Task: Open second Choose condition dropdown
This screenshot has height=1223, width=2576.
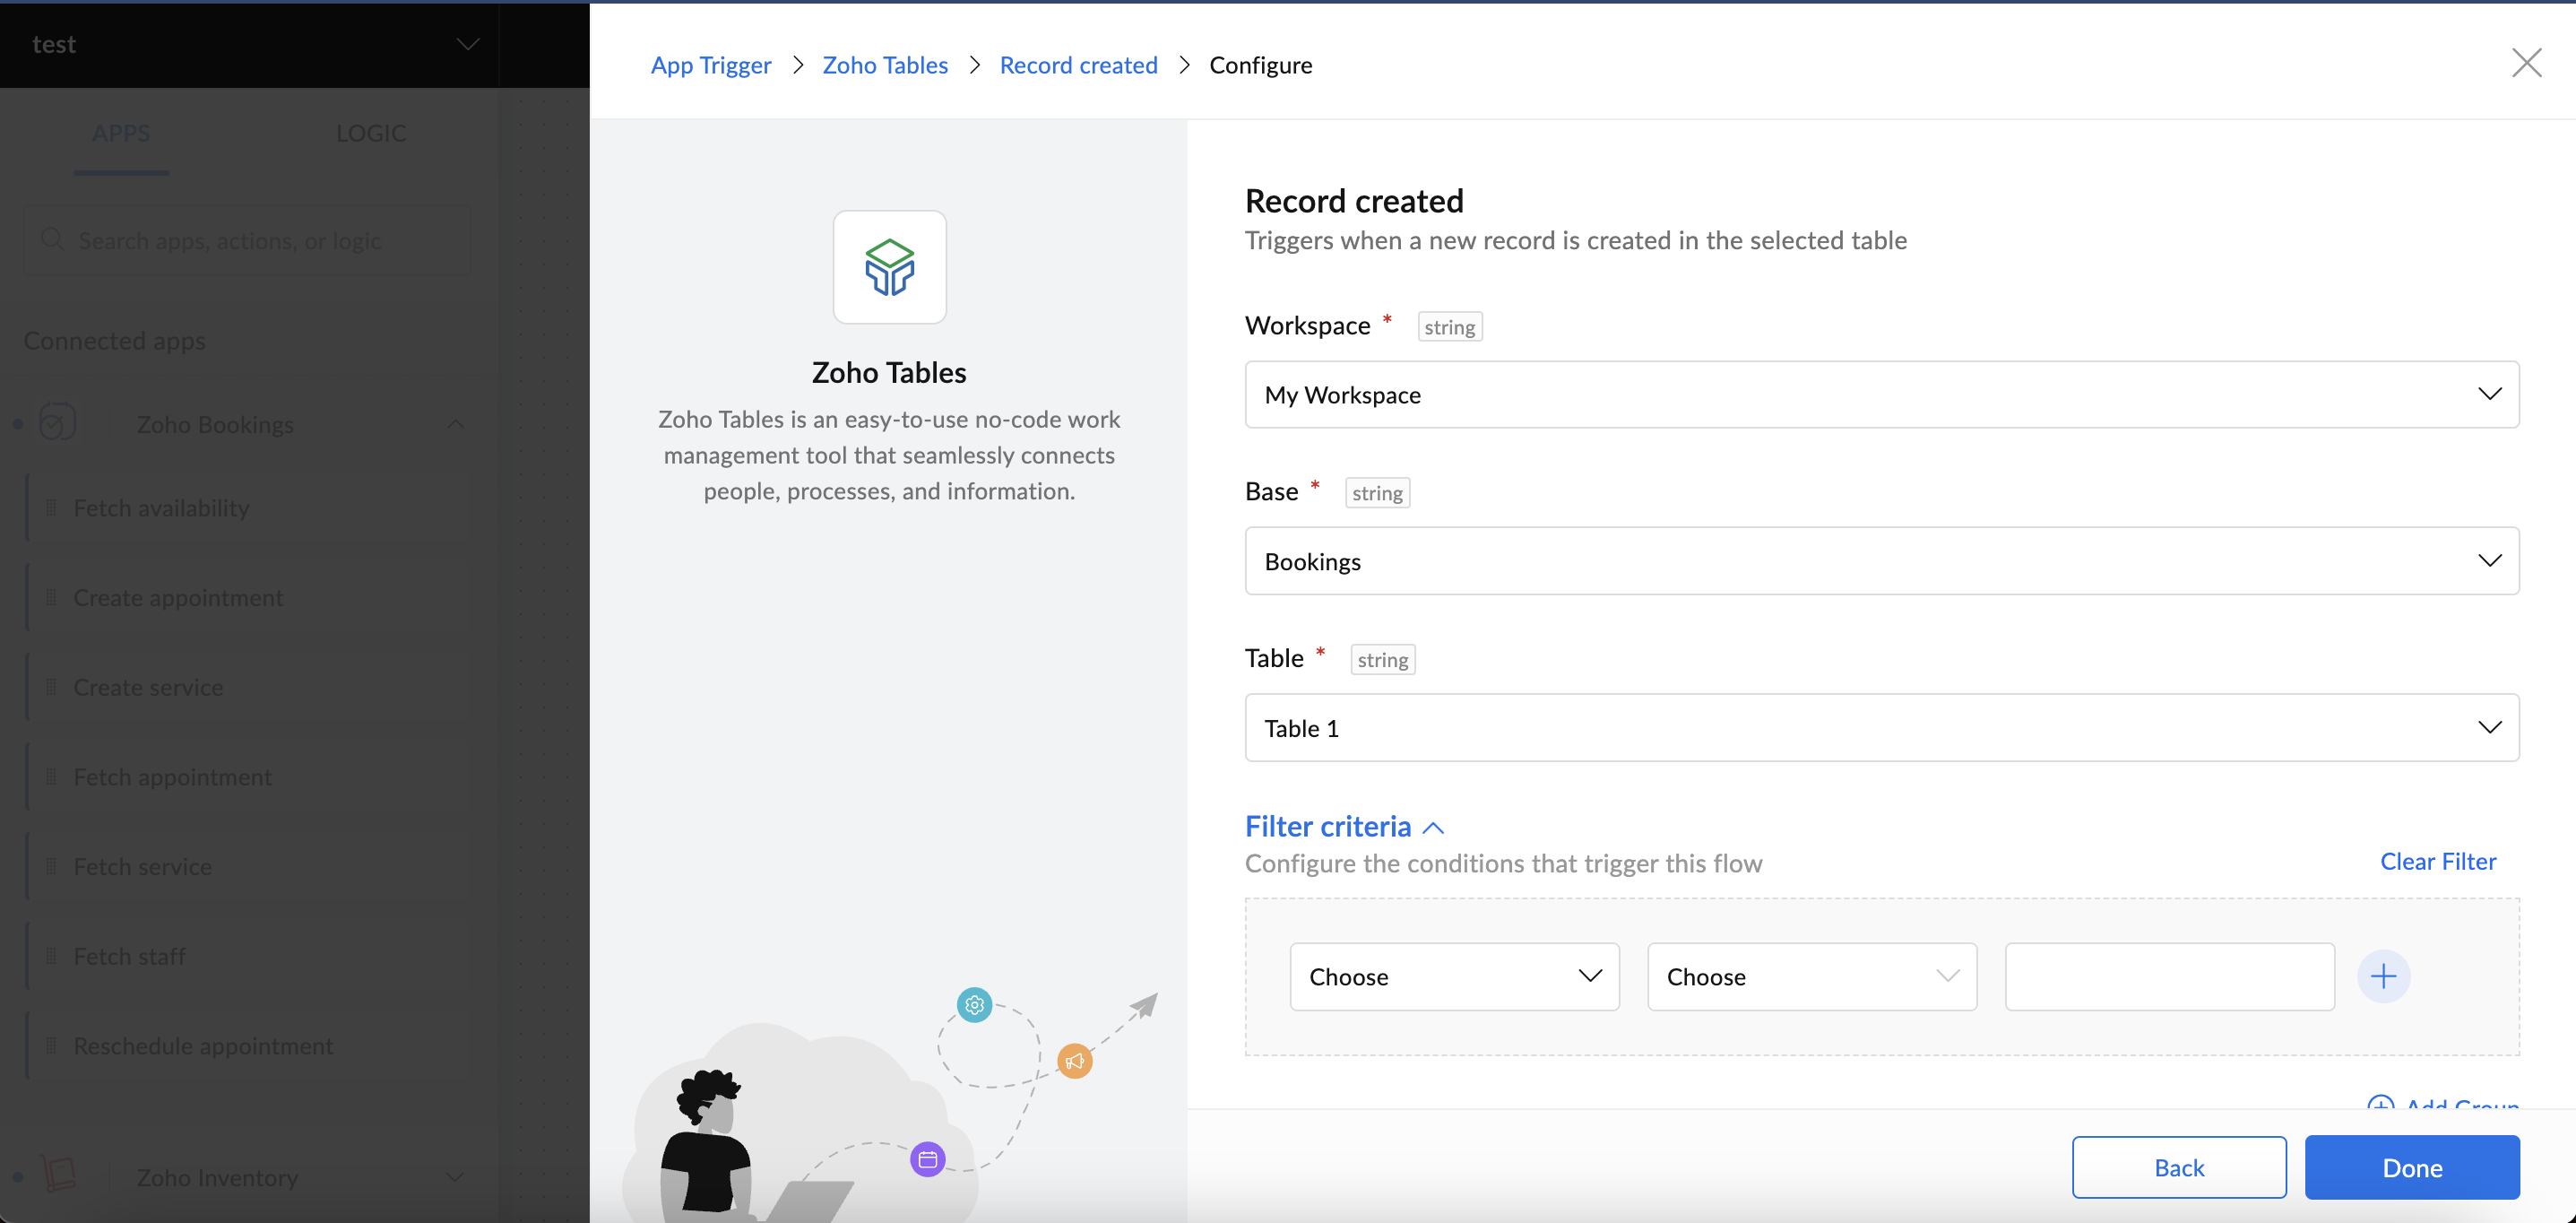Action: tap(1811, 976)
